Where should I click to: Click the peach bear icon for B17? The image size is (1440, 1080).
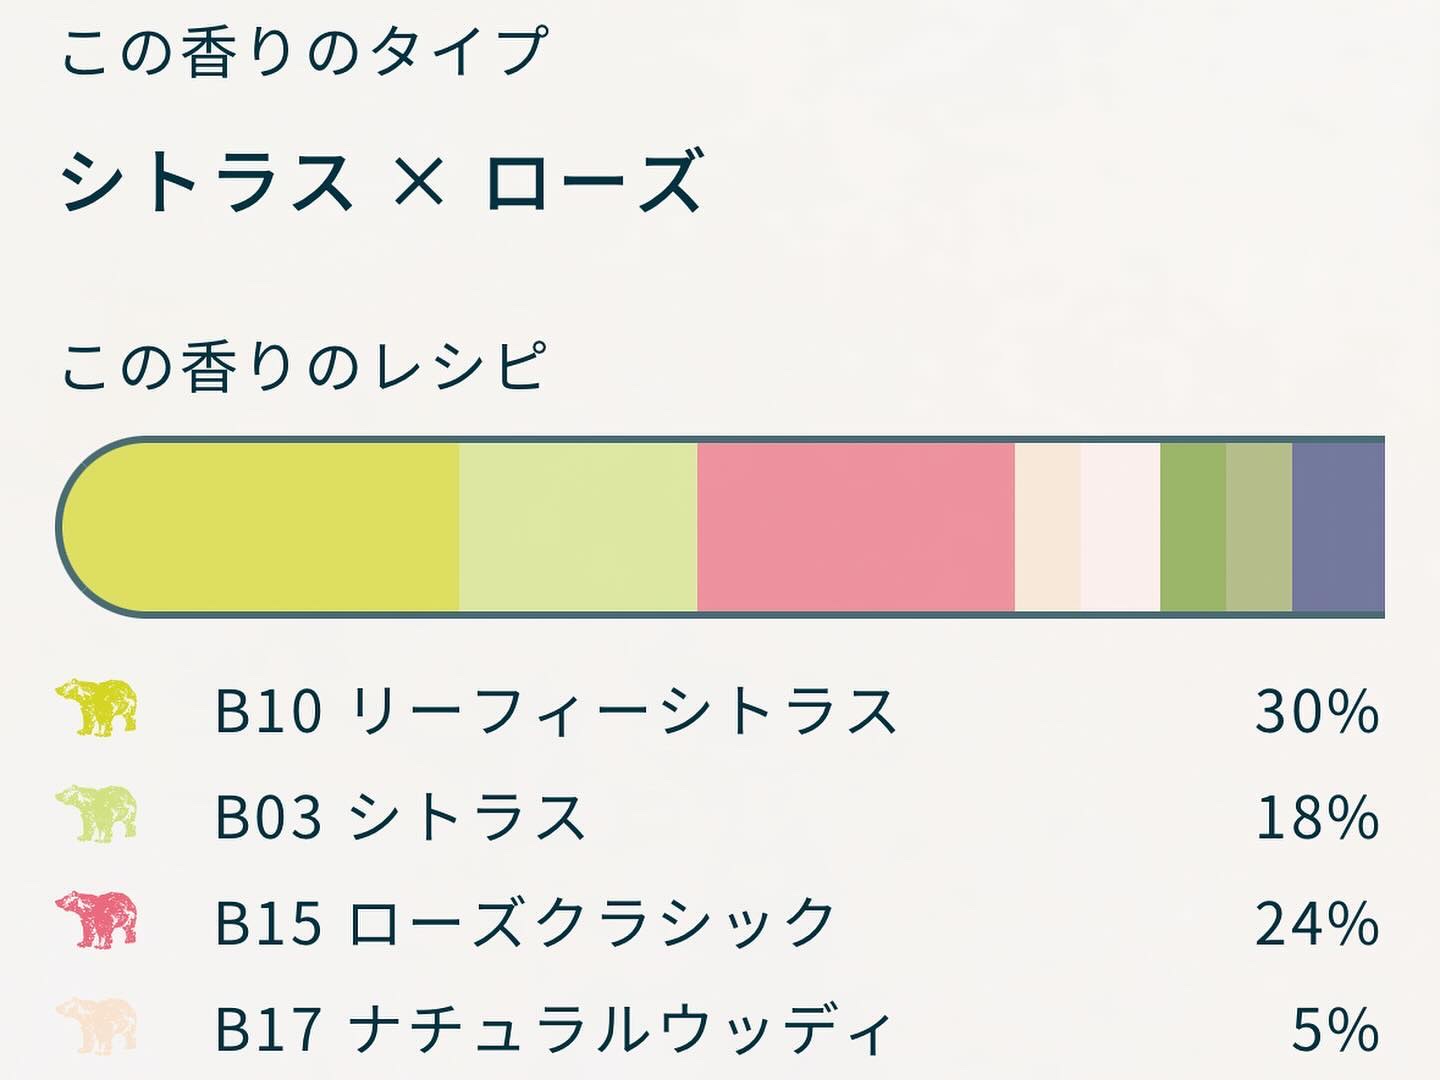click(97, 1025)
